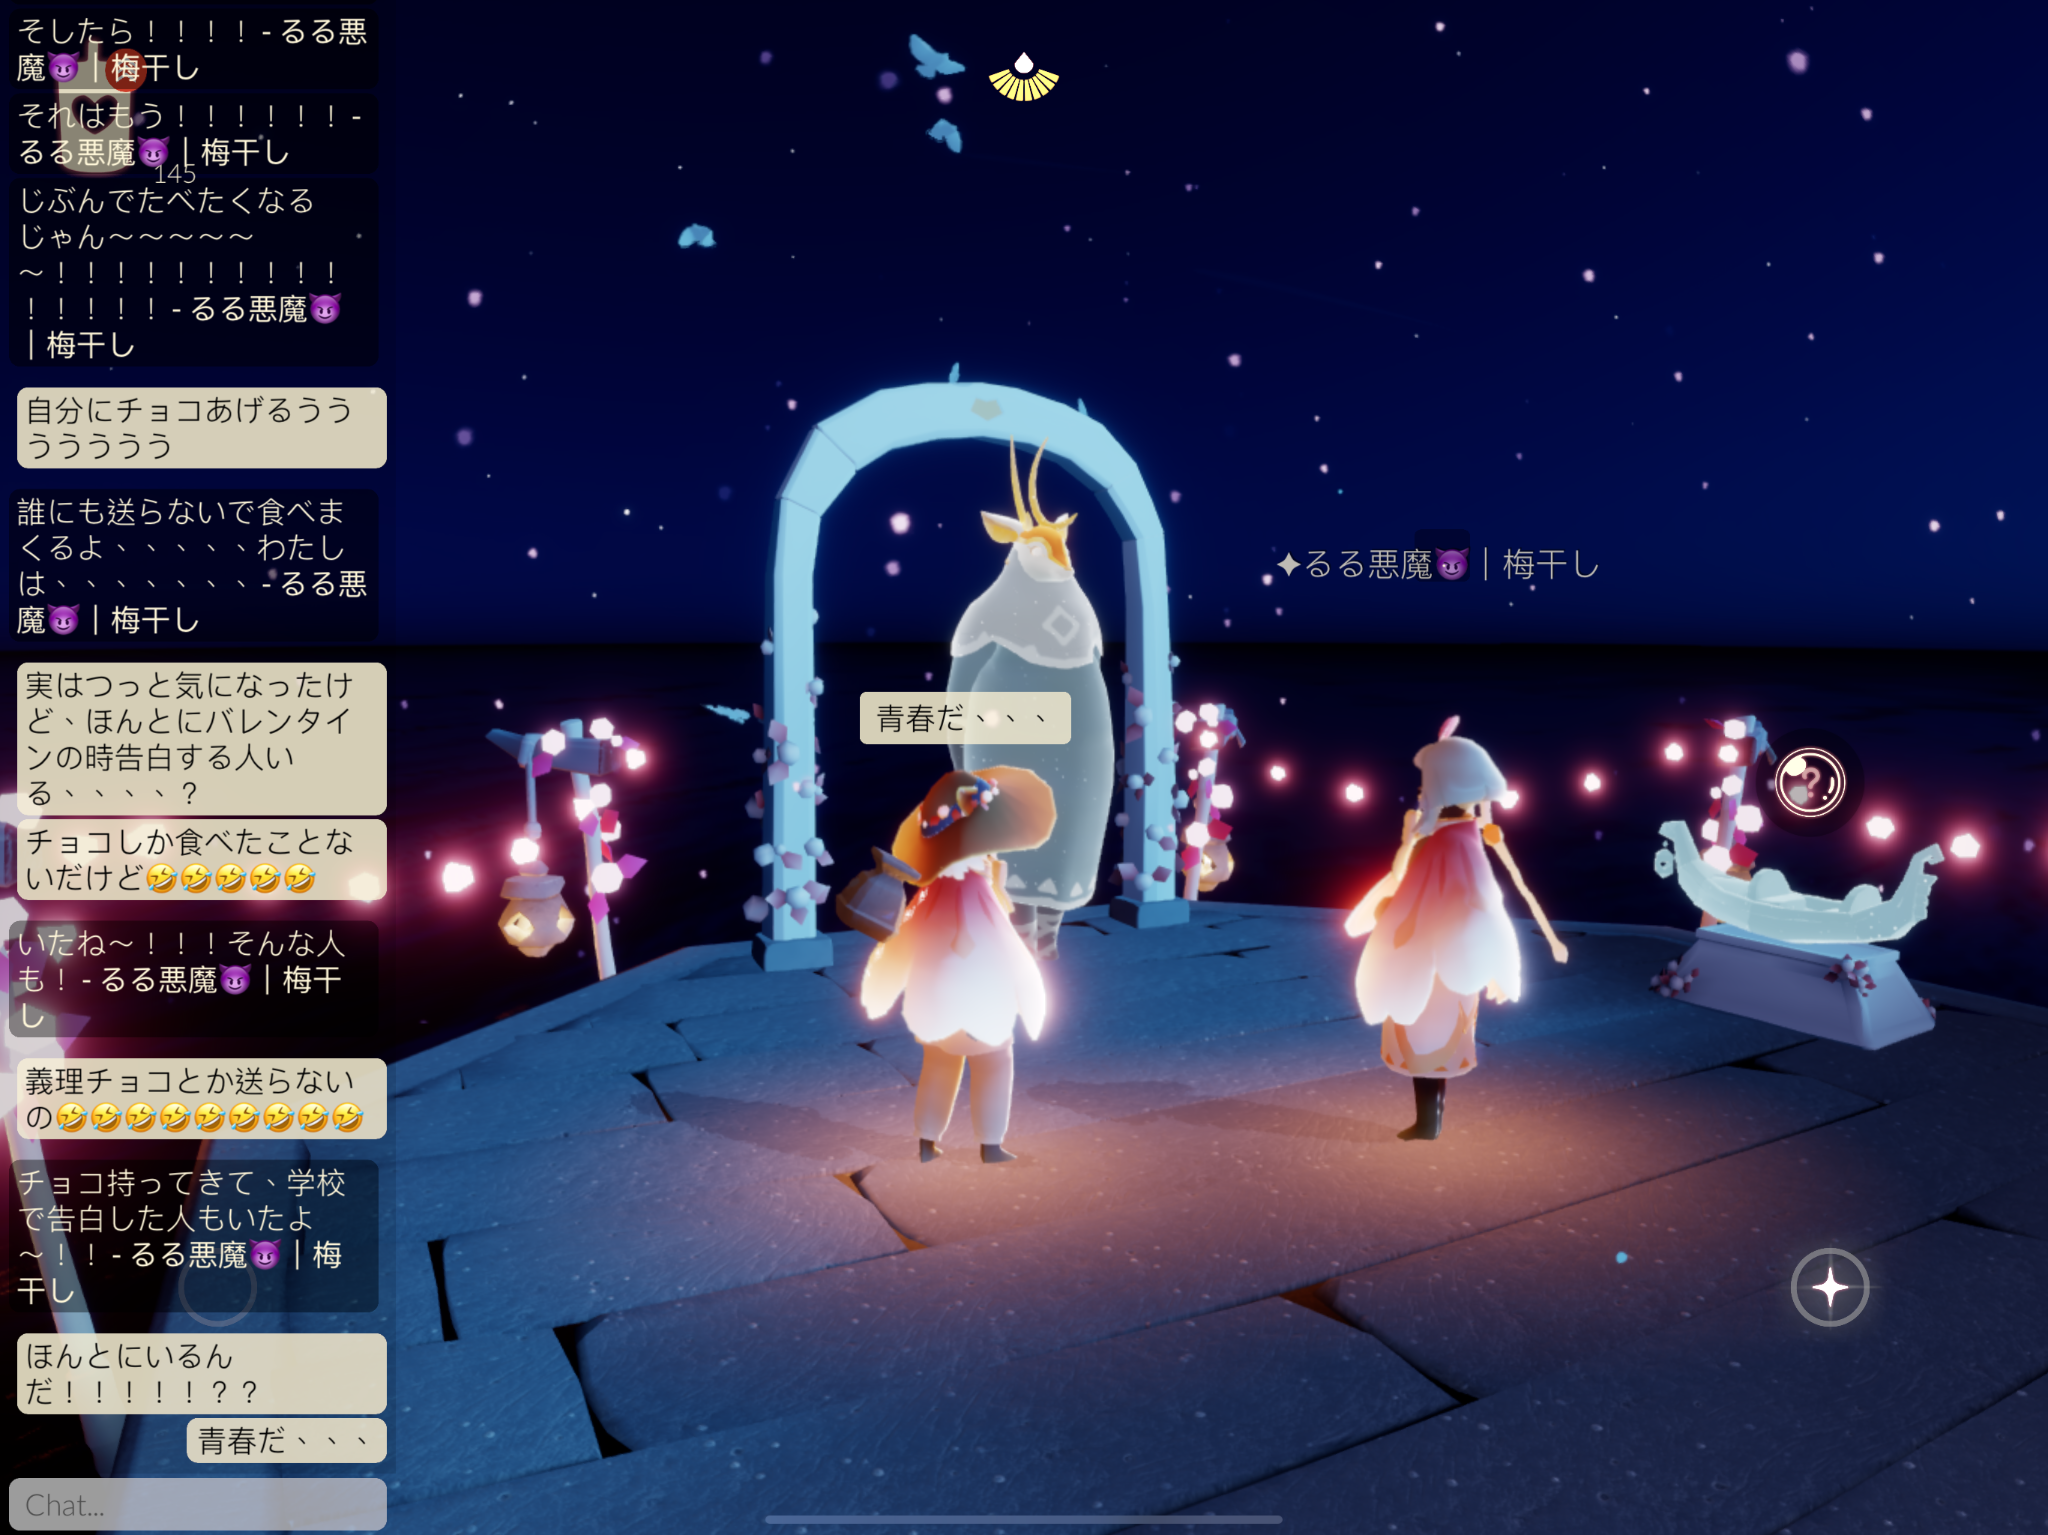Tap chat message じぶんでたべたくなるじゃん
This screenshot has width=2048, height=1535.
[194, 273]
